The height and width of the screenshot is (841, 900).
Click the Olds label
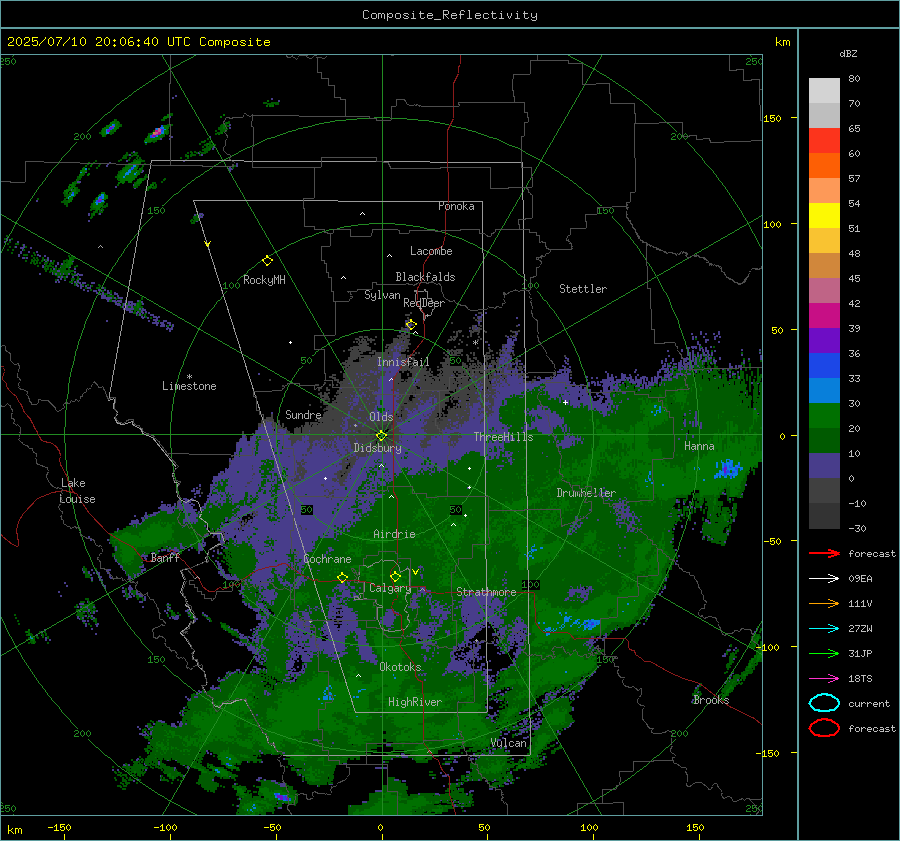click(x=381, y=417)
